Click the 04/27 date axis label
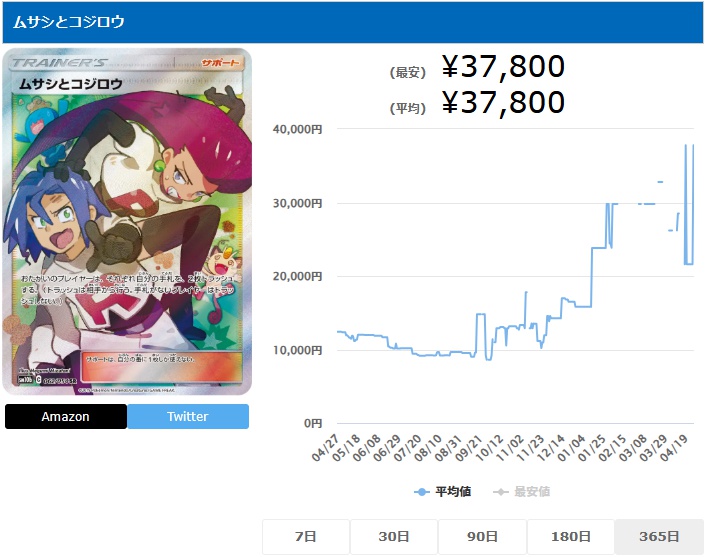The image size is (708, 557). (x=326, y=447)
